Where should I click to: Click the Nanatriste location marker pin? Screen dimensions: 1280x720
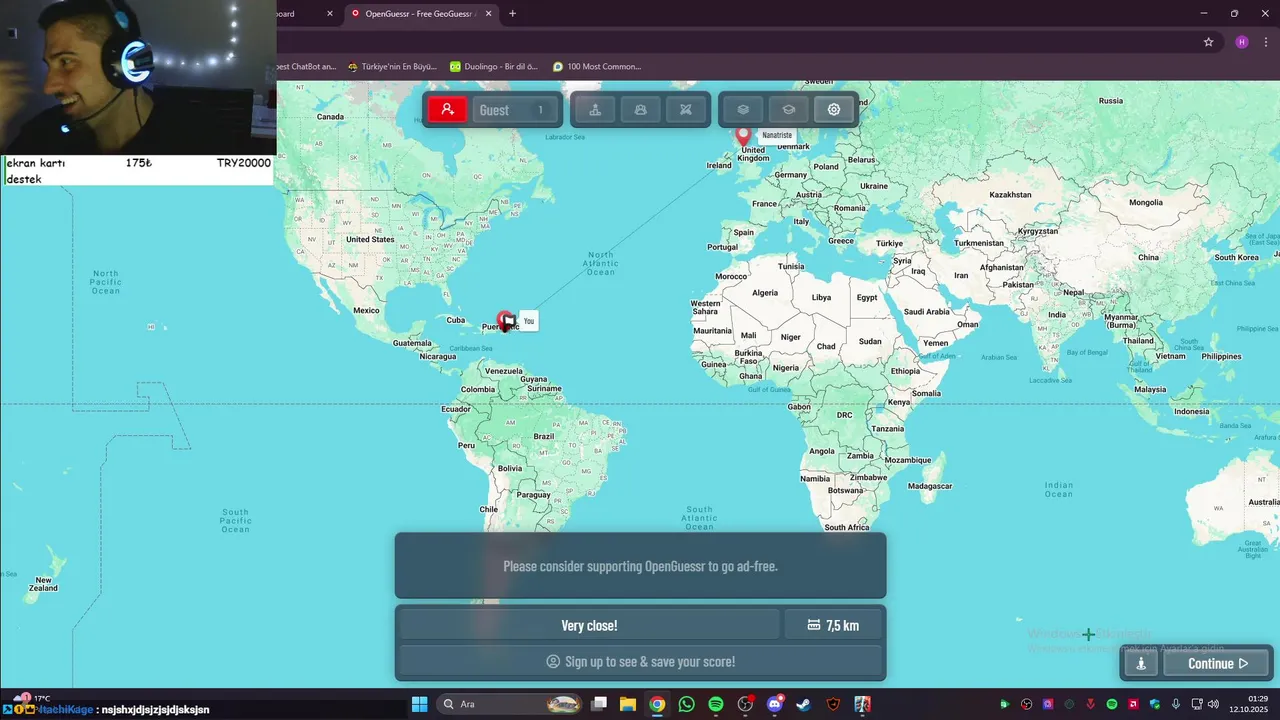pos(743,137)
